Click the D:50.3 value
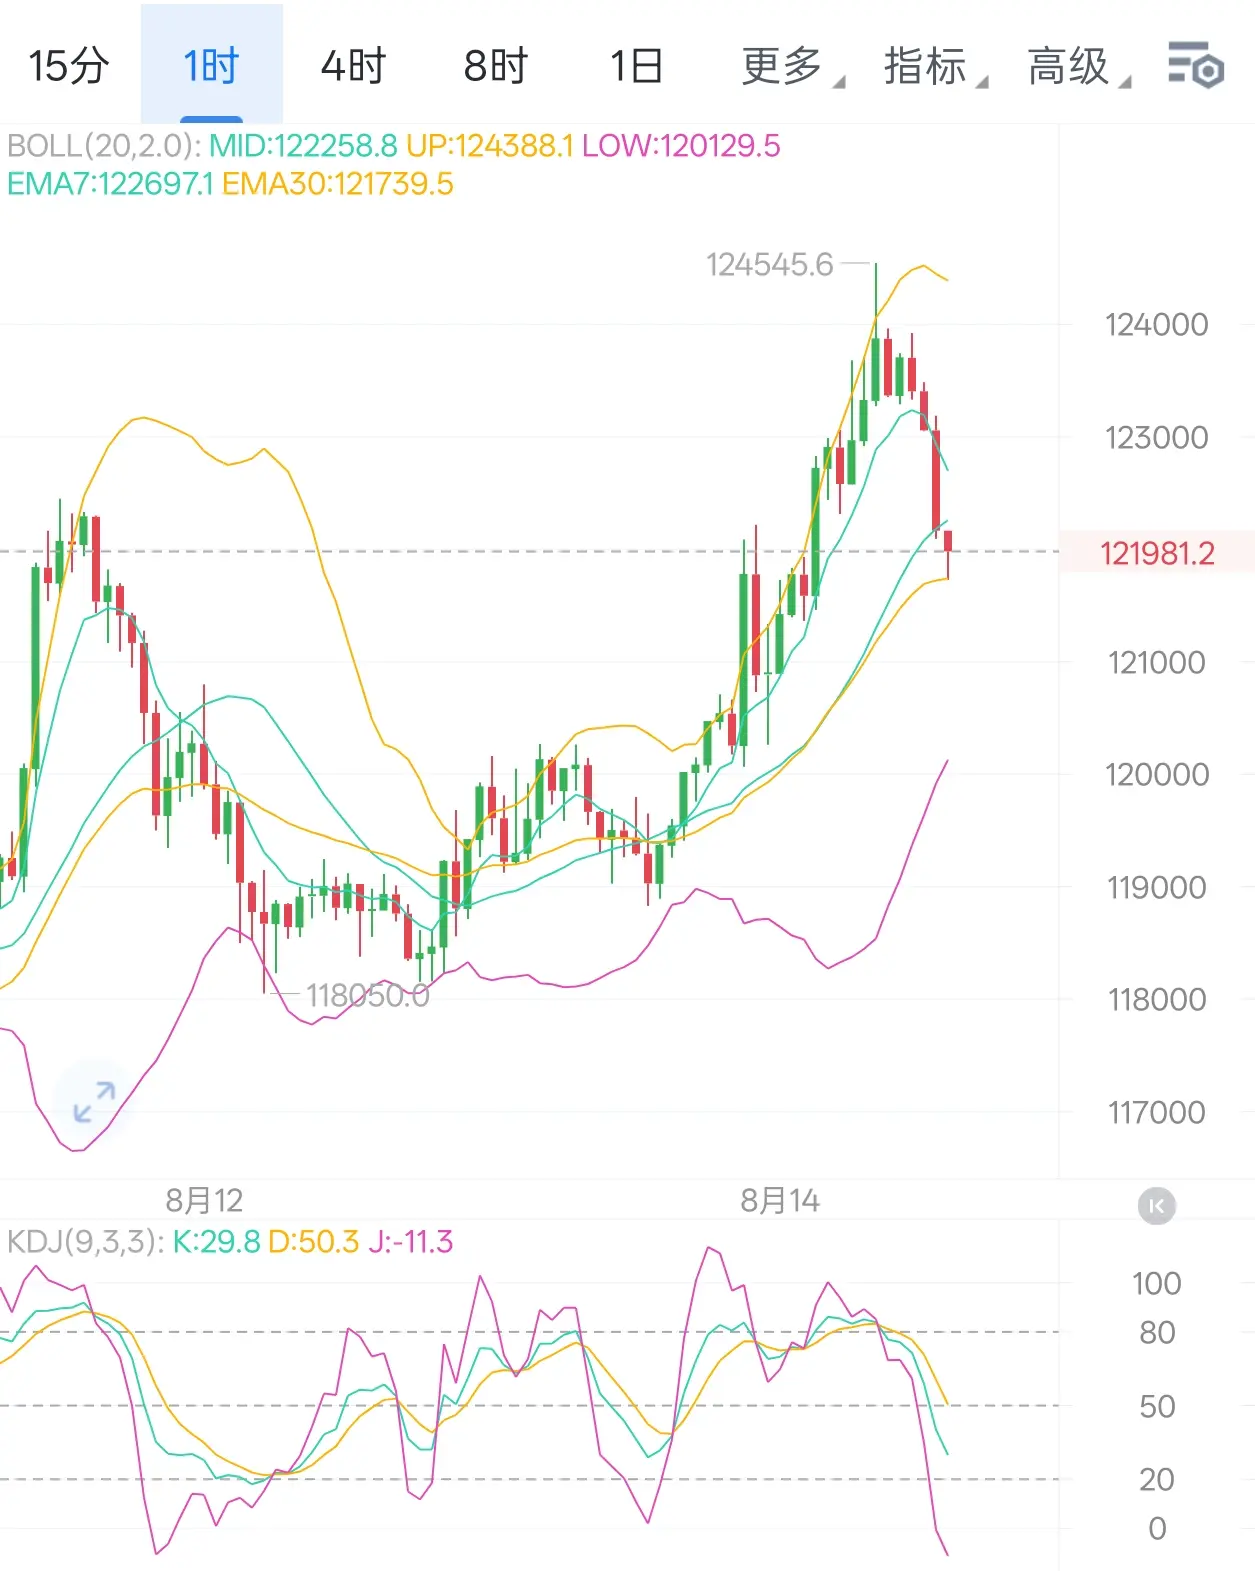The height and width of the screenshot is (1571, 1255). coord(314,1242)
